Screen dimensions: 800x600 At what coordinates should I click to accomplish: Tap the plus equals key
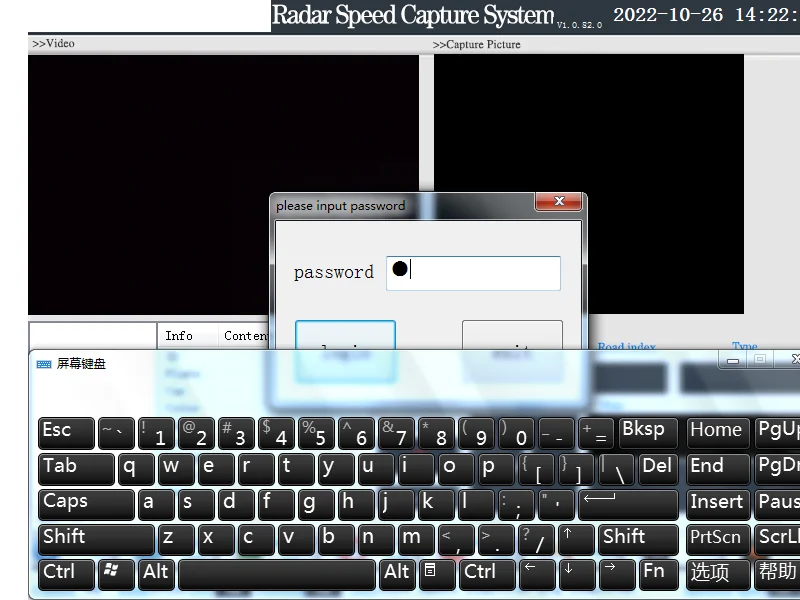(596, 433)
